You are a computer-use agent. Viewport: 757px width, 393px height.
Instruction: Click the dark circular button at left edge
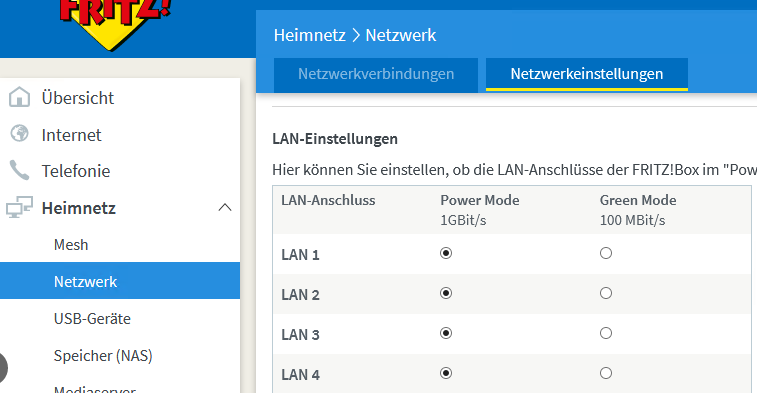pyautogui.click(x=2, y=368)
